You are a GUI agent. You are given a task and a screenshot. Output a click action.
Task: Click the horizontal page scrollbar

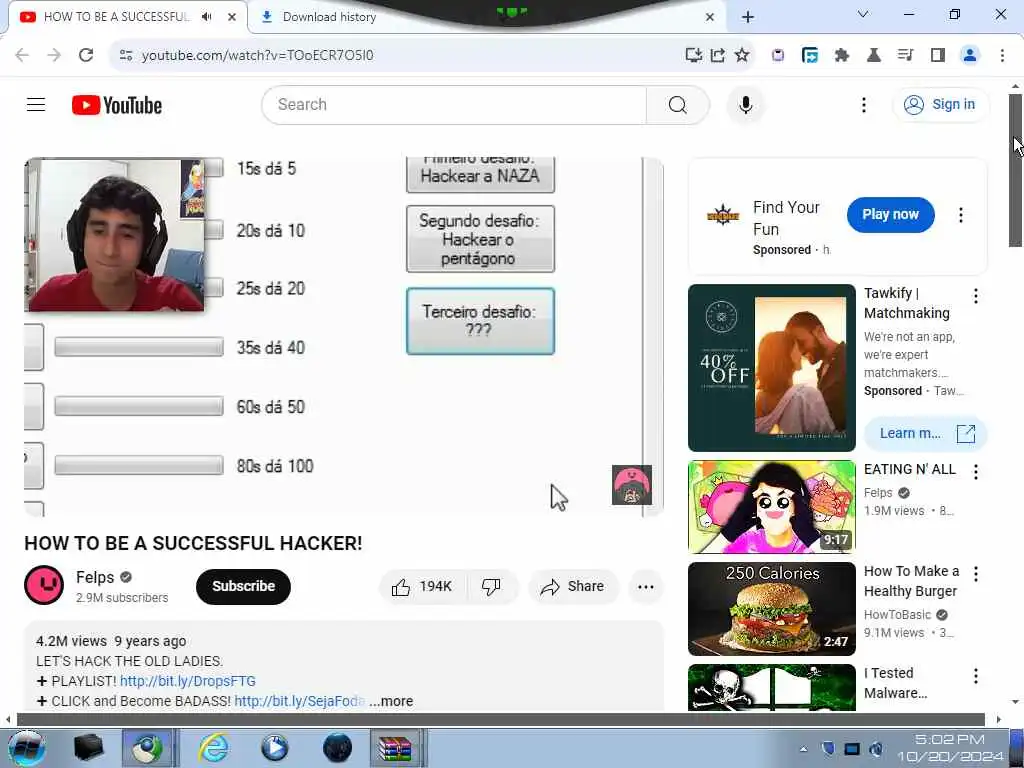pyautogui.click(x=500, y=720)
